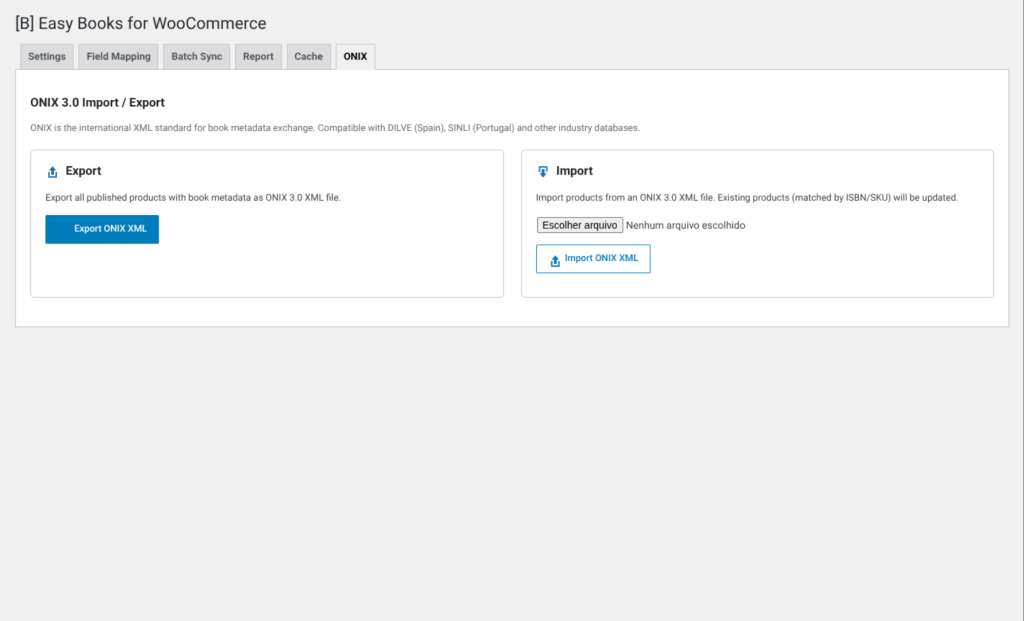Screen dimensions: 1024x621
Task: Click the 'Nenhum arquivo escolhido' file label
Action: click(x=686, y=225)
